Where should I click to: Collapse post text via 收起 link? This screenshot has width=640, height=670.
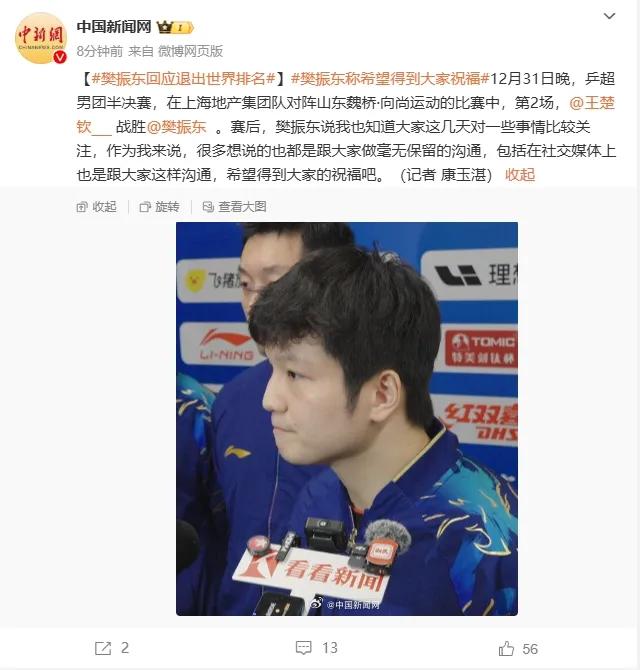point(520,175)
